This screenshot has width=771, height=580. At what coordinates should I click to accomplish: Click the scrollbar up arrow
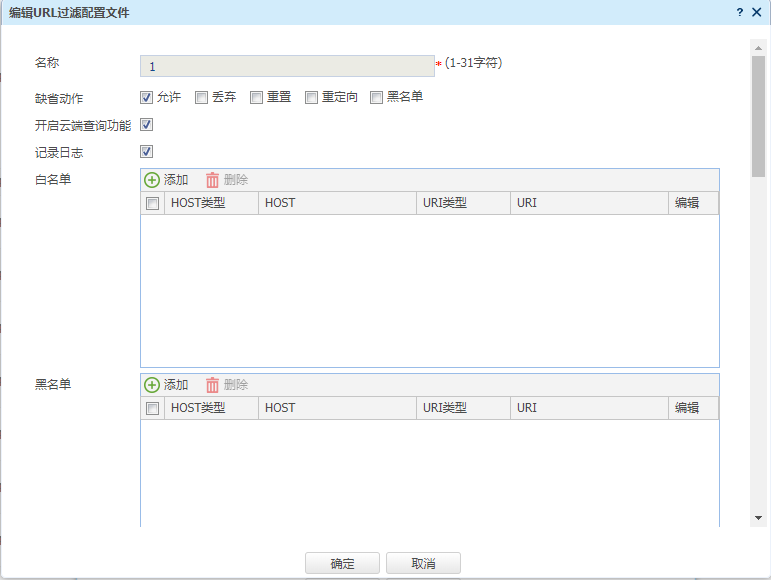coord(758,48)
